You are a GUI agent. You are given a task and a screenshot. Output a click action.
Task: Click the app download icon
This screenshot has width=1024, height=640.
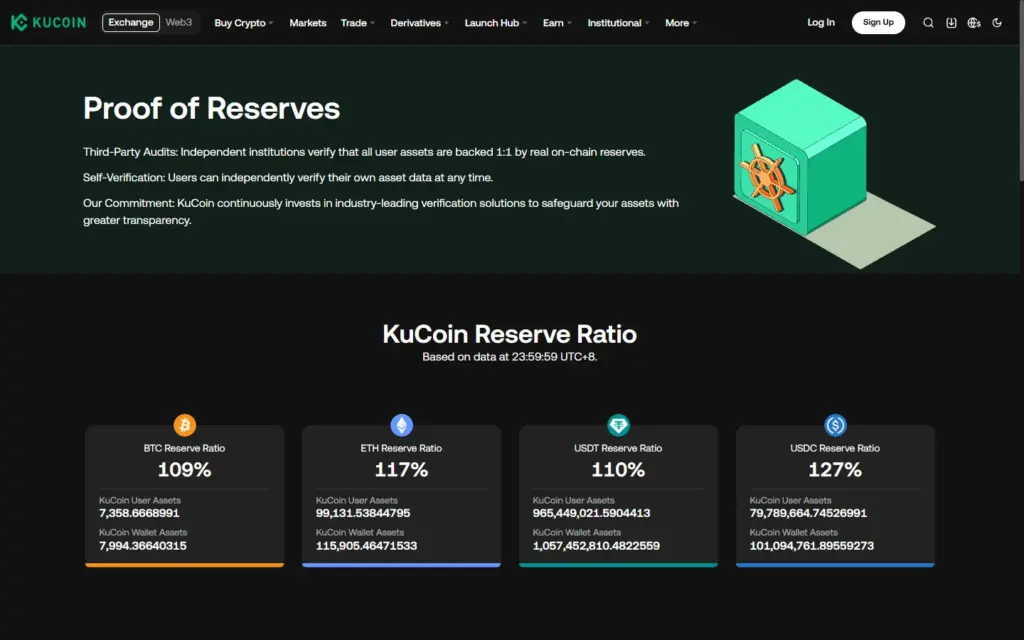tap(951, 23)
